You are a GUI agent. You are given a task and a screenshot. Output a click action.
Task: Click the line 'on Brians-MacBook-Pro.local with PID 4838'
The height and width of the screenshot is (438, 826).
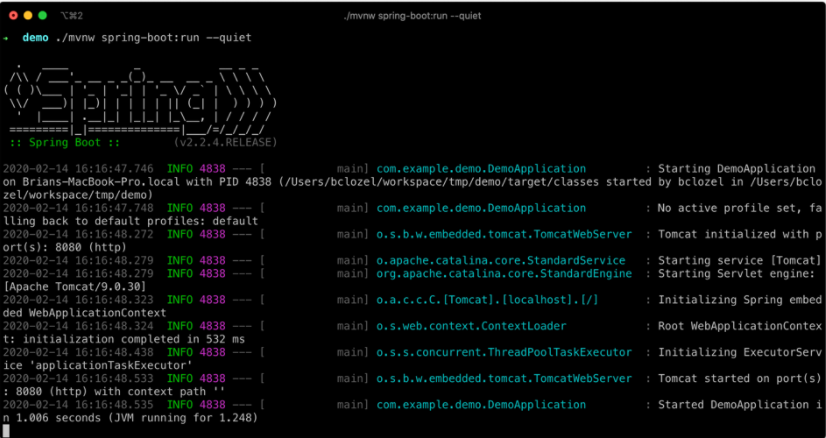pos(135,182)
